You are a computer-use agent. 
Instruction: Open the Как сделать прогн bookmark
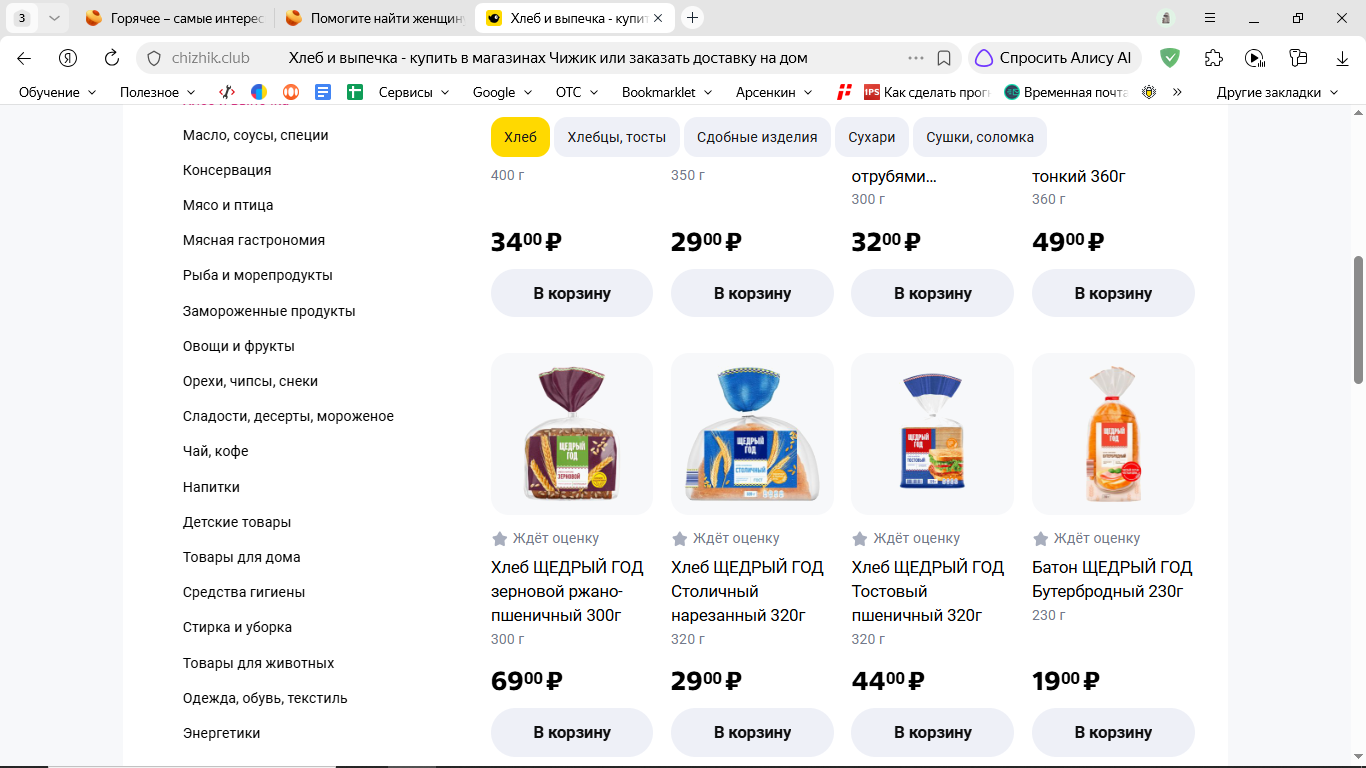pos(926,92)
